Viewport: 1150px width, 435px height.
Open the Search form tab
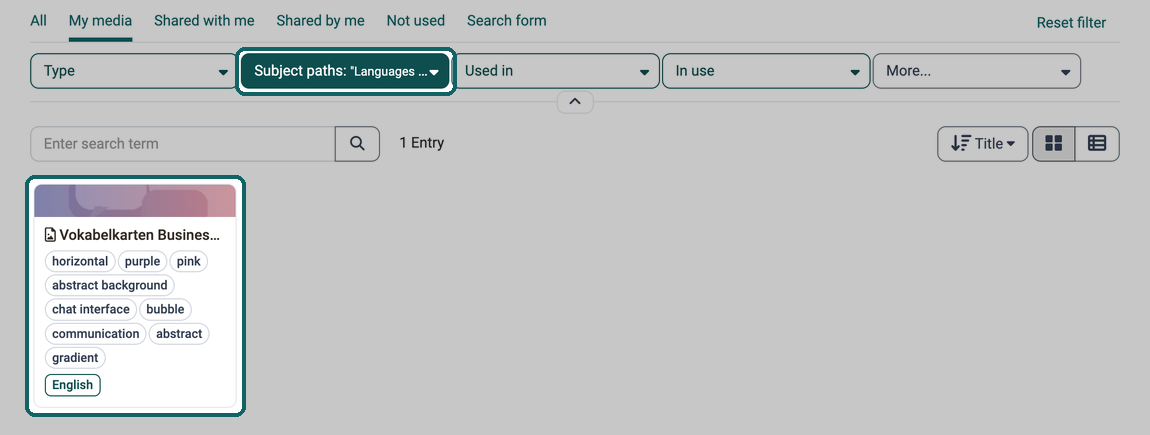(507, 21)
